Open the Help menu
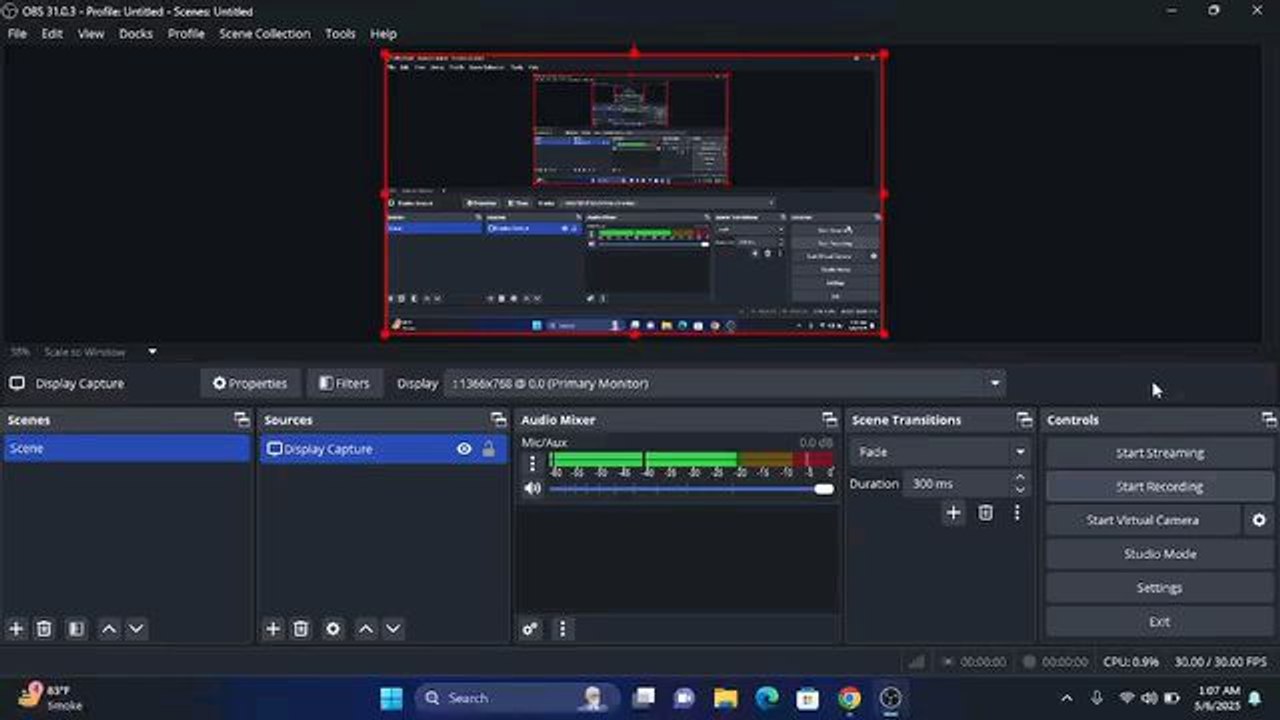This screenshot has height=720, width=1280. [x=384, y=33]
